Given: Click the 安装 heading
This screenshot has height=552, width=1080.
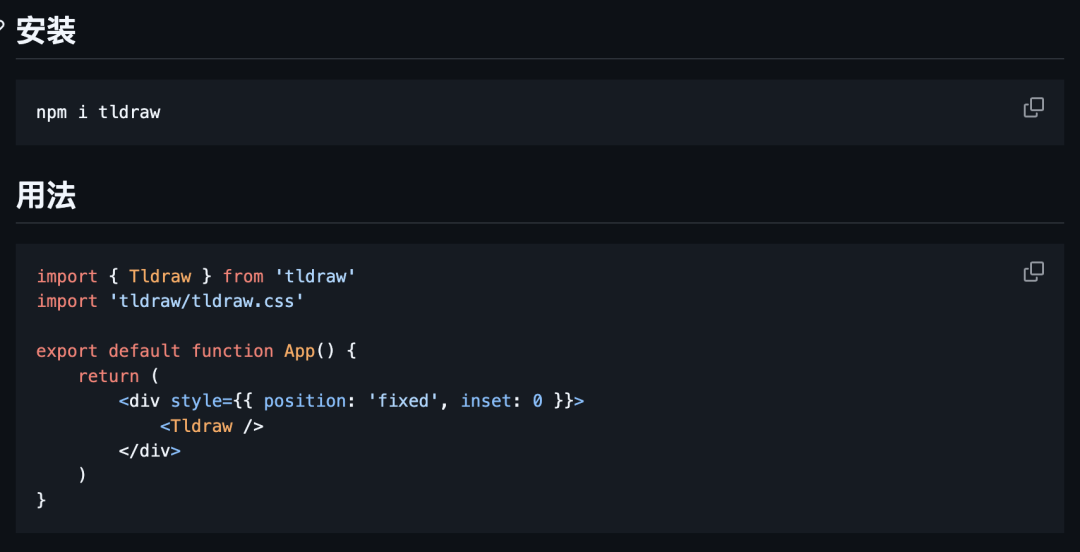Looking at the screenshot, I should [46, 31].
